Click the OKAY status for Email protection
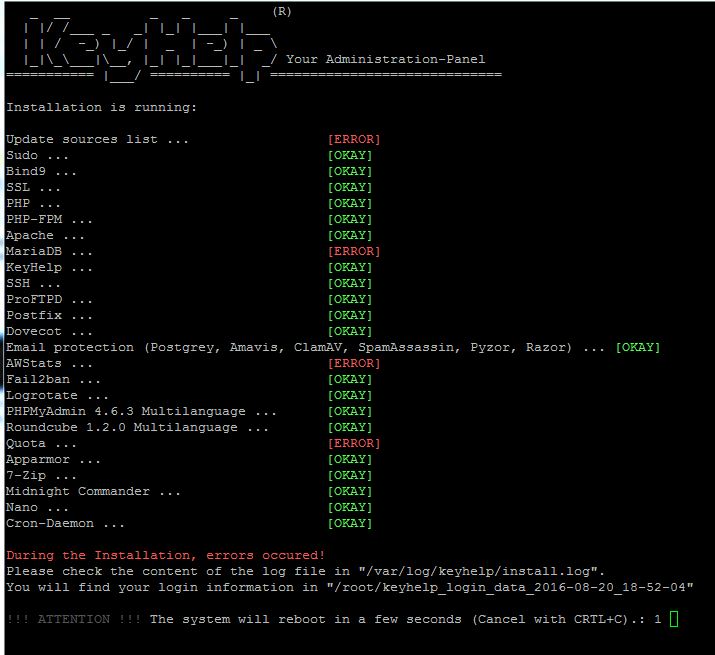The height and width of the screenshot is (655, 715). (x=638, y=347)
